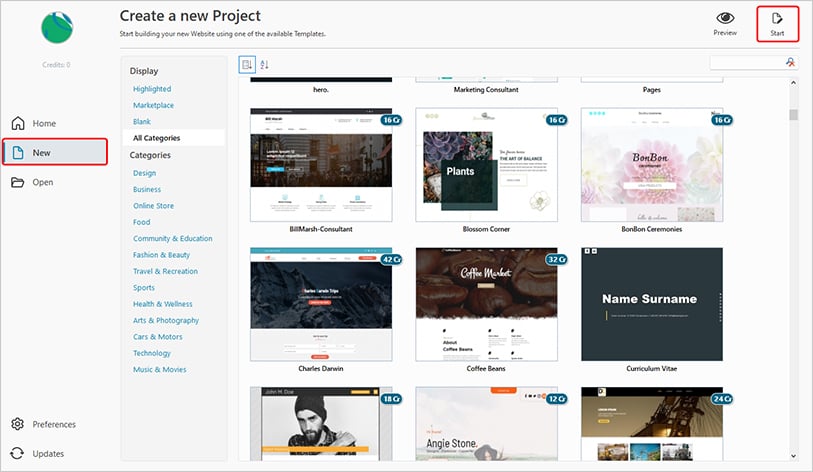
Task: Filter by Technology category
Action: pos(151,353)
